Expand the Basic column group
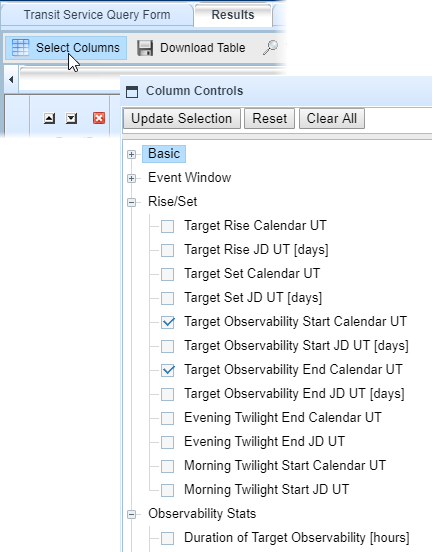The width and height of the screenshot is (433, 552). tap(131, 155)
